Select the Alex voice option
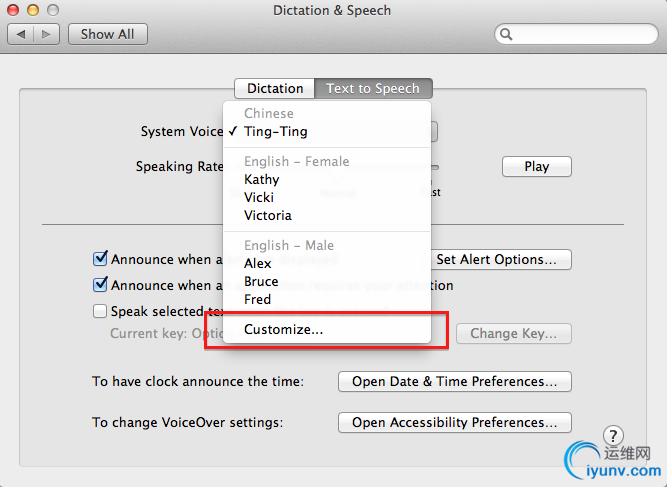Screen dimensions: 667x487 (x=258, y=263)
